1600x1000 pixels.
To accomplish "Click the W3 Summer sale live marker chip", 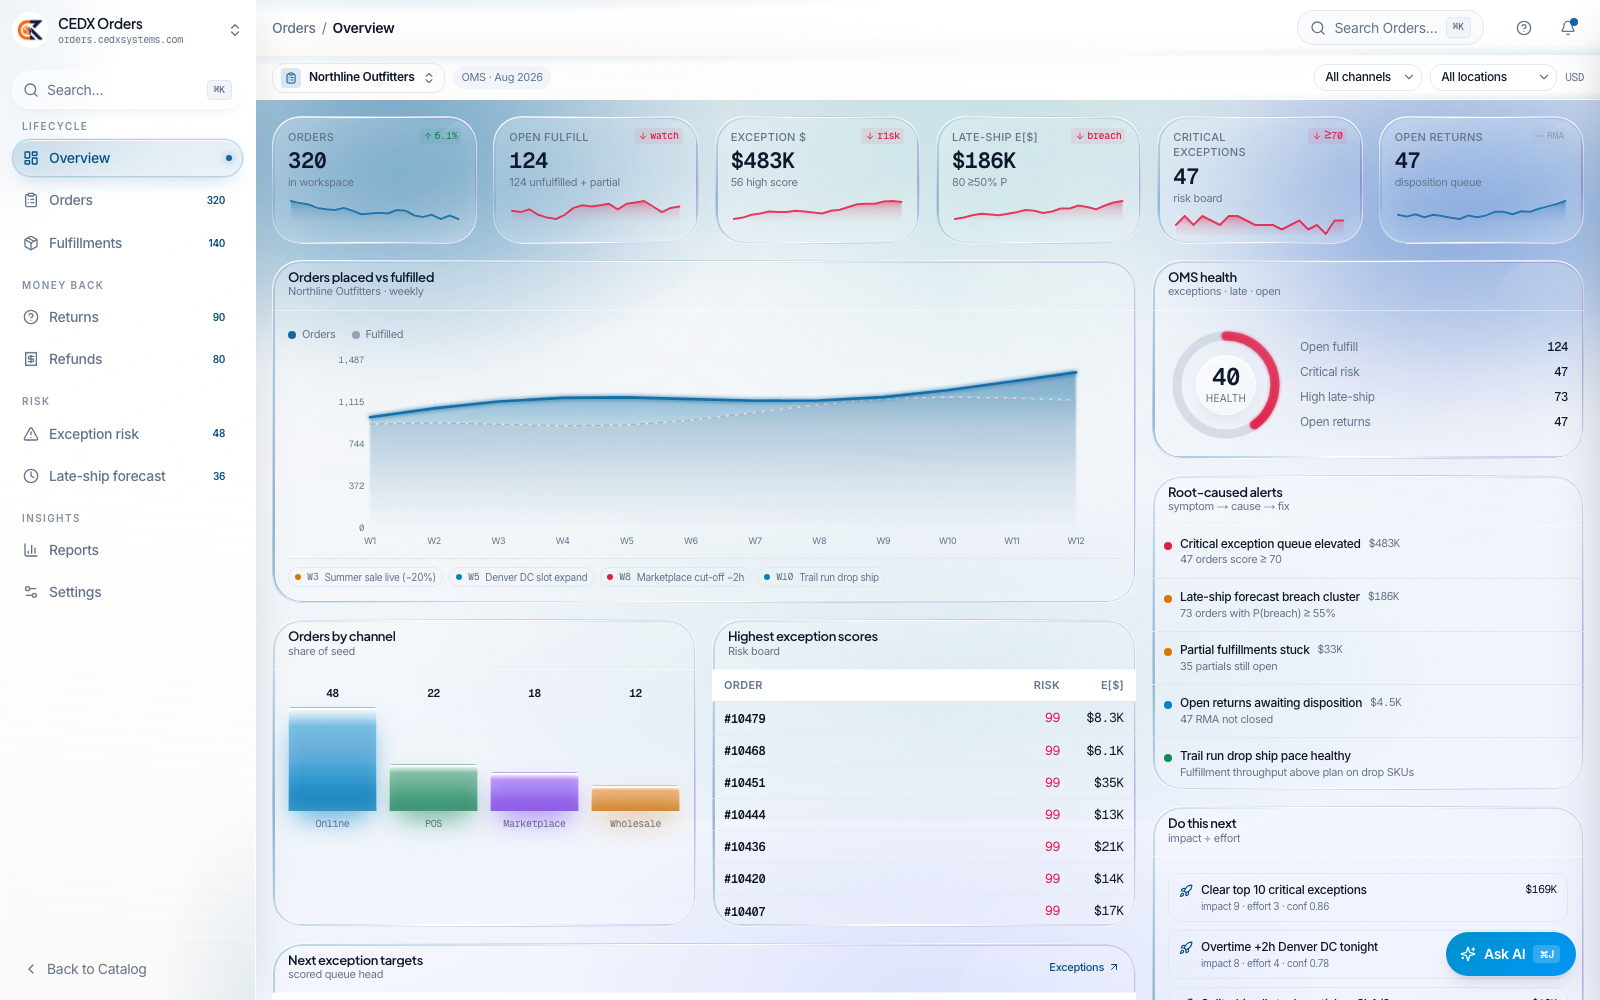I will coord(365,577).
